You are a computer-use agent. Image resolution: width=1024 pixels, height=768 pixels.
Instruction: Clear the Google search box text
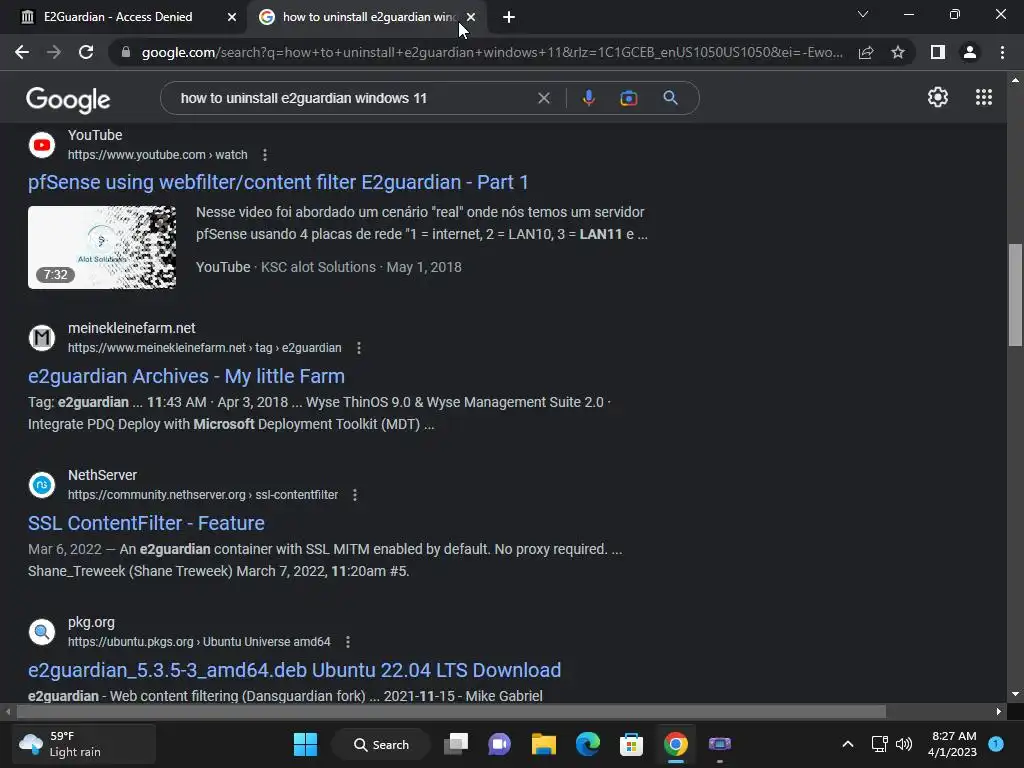[543, 98]
